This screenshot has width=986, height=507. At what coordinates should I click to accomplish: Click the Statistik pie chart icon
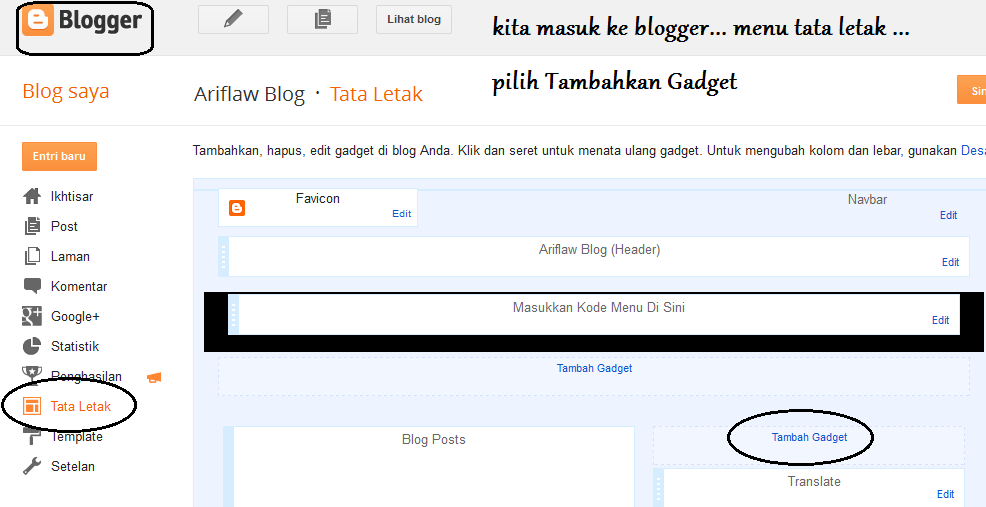[x=32, y=347]
